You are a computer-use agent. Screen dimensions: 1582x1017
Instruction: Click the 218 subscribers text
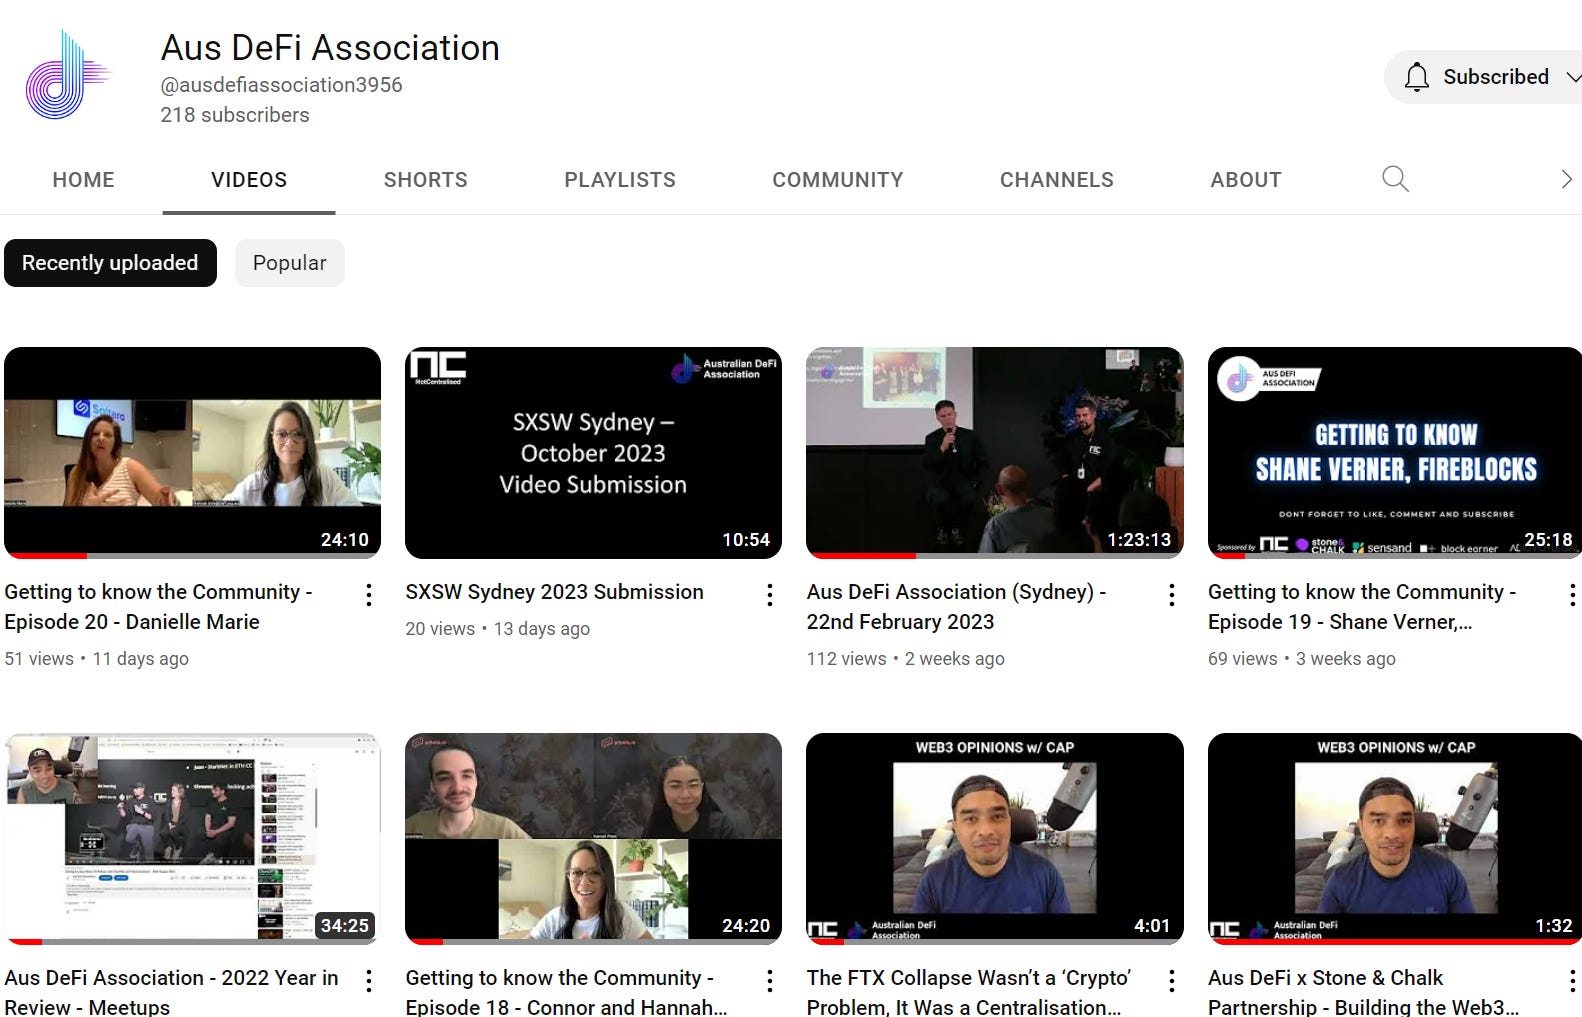[235, 115]
